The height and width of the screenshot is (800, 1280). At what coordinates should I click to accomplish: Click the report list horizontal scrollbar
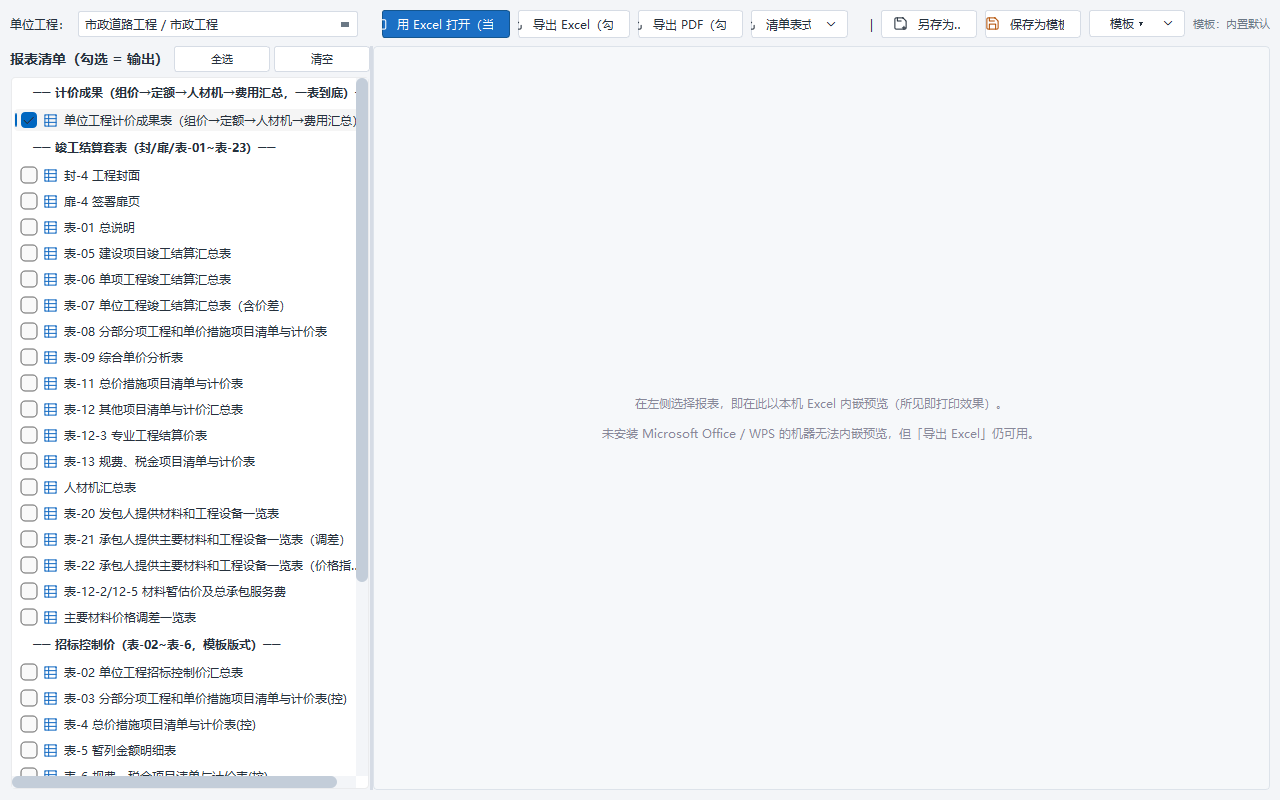[174, 782]
